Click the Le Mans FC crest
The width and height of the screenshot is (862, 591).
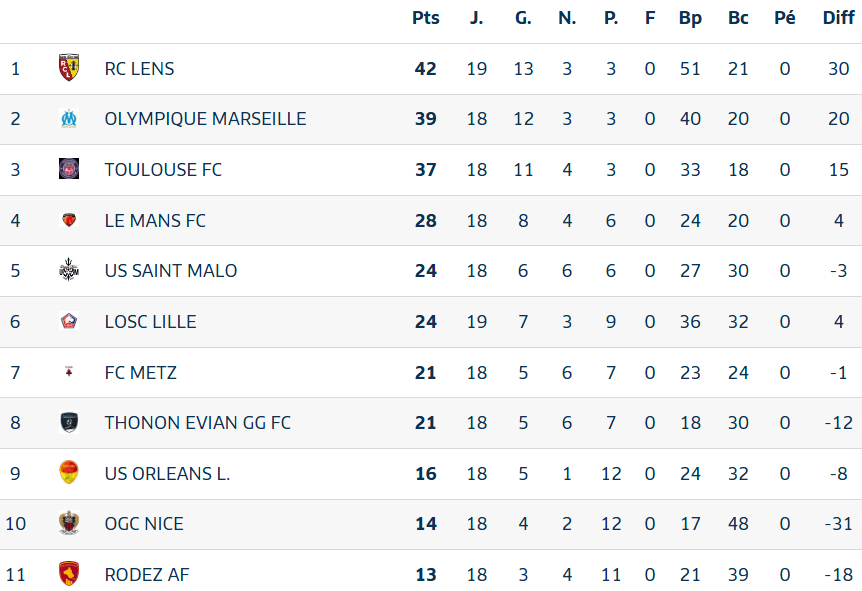(69, 220)
